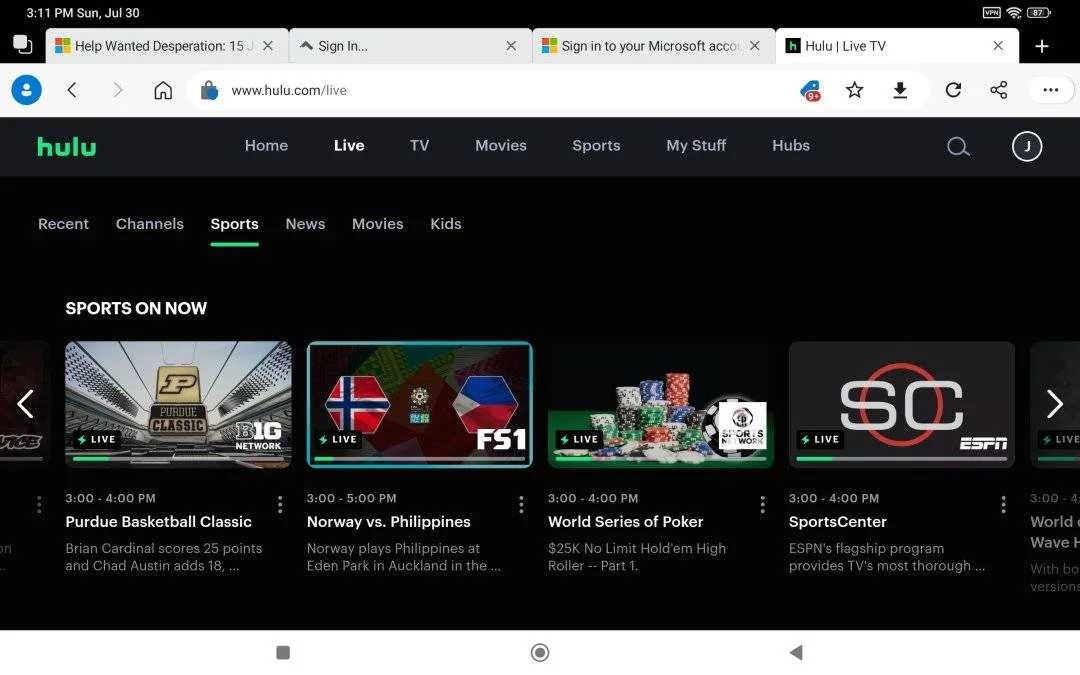Screen dimensions: 1080x675
Task: Open the browser tab switcher icon
Action: click(23, 45)
